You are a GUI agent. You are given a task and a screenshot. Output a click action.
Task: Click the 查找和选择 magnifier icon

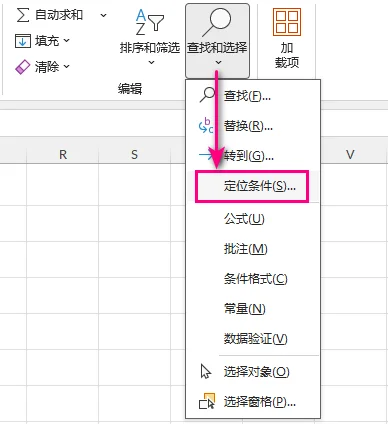pos(217,22)
